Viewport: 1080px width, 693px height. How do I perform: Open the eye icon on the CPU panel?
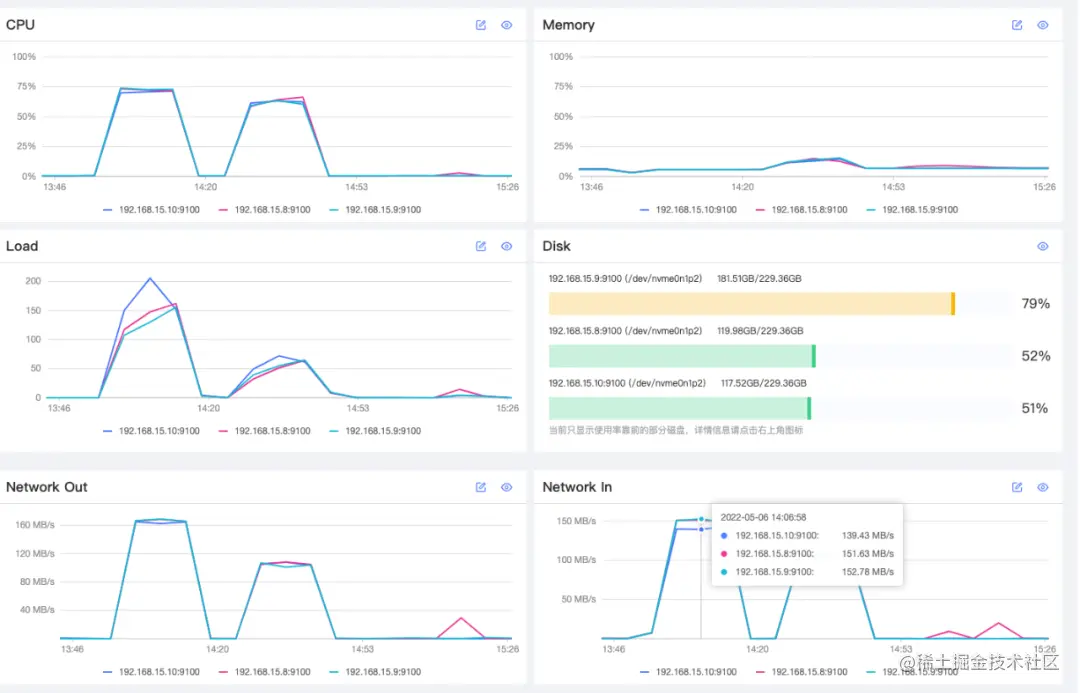[x=507, y=25]
